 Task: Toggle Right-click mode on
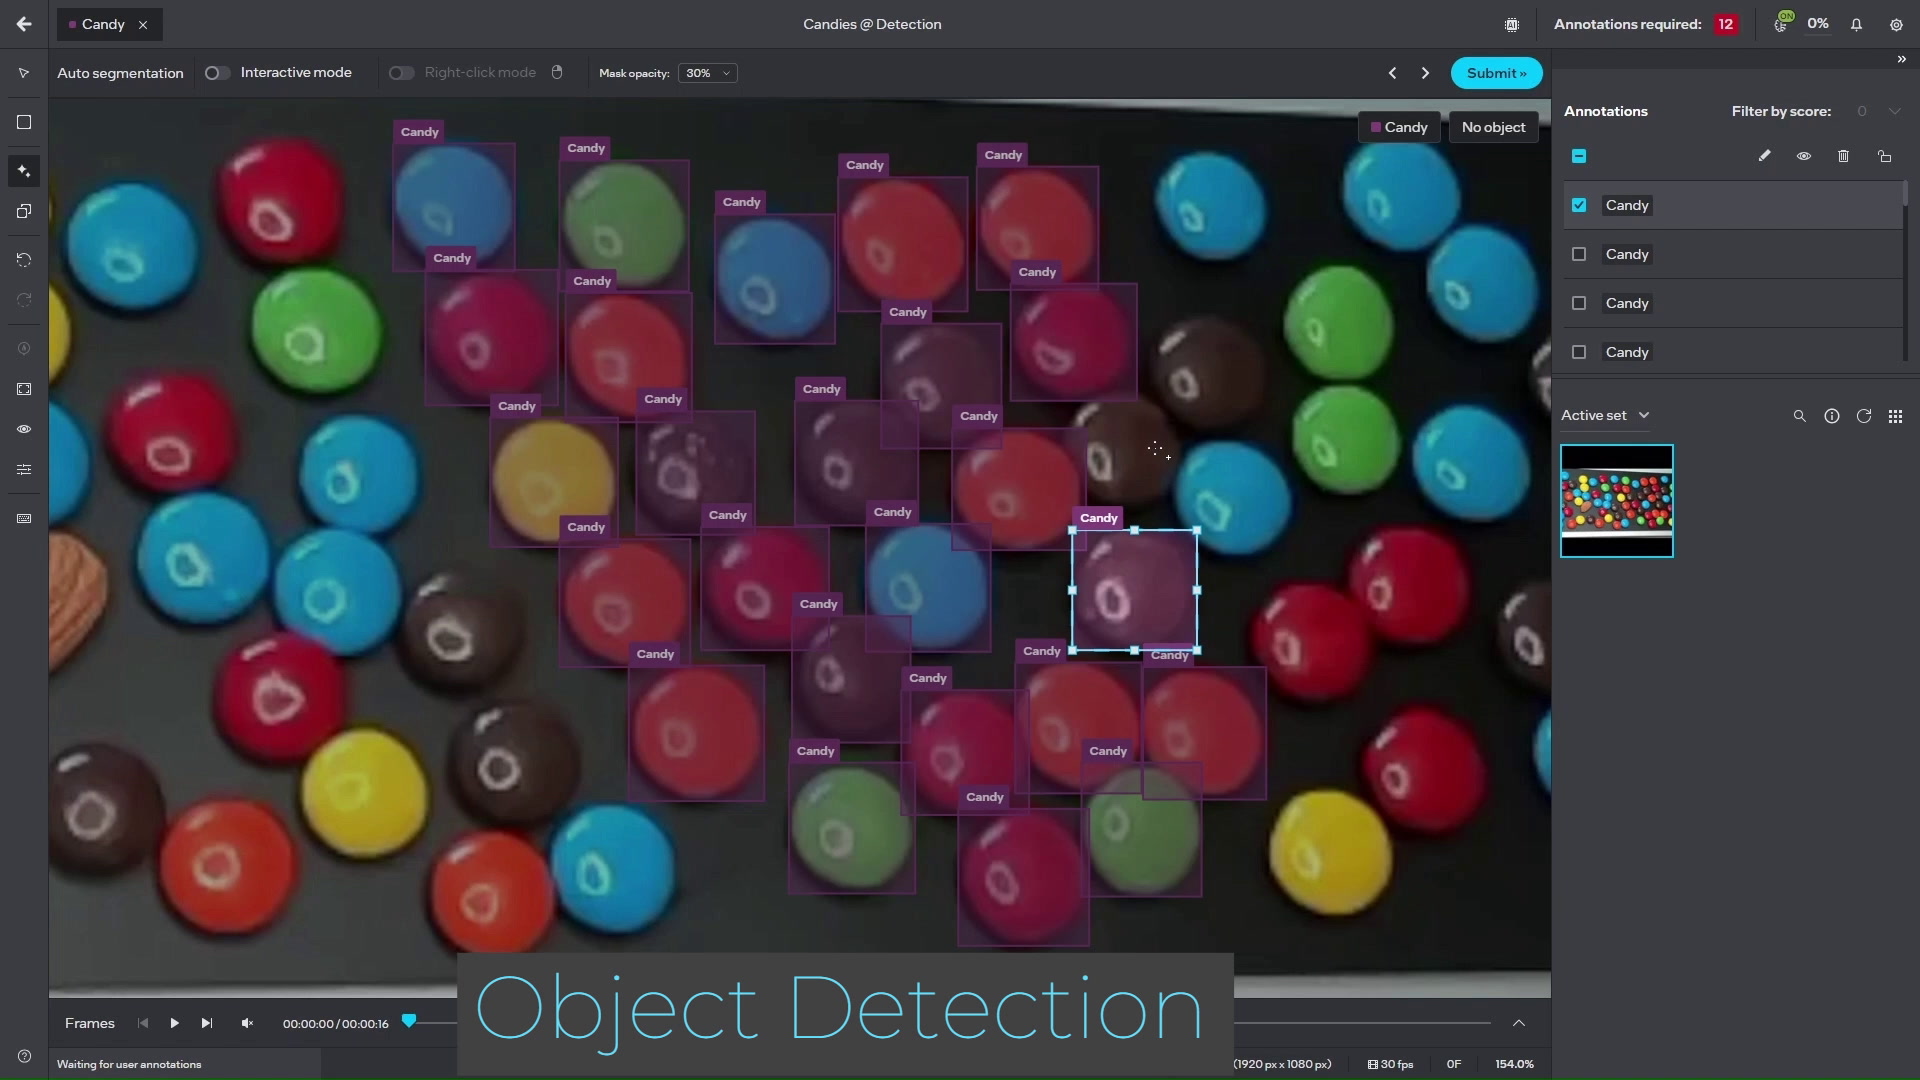point(401,72)
